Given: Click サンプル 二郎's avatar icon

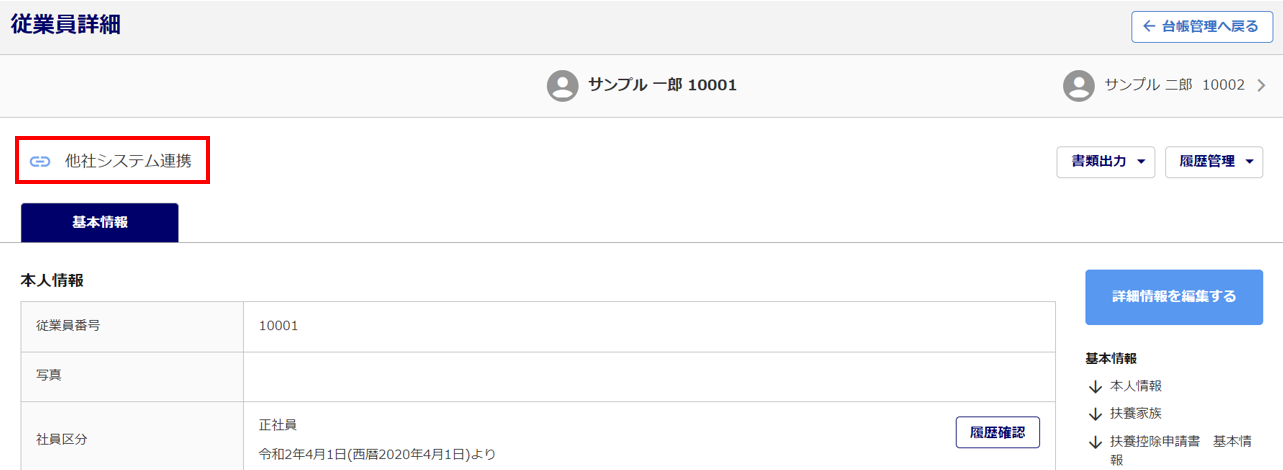Looking at the screenshot, I should tap(1079, 85).
